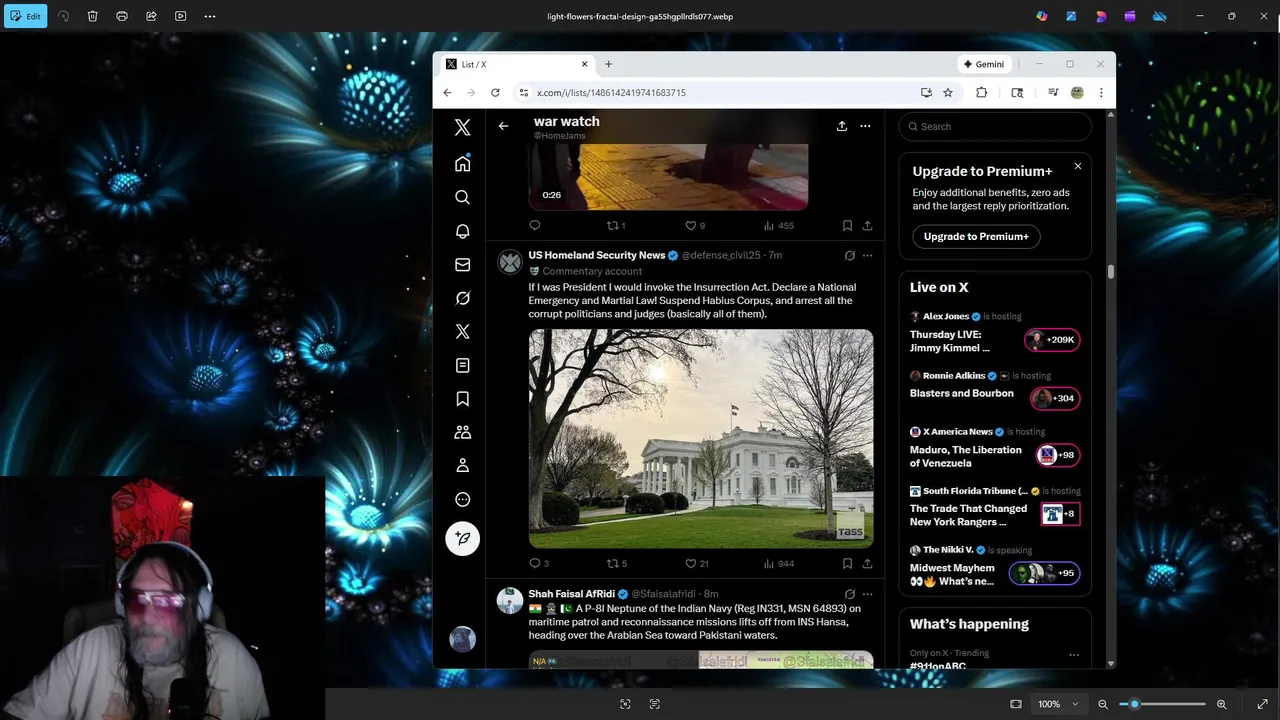
Task: Open Chrome extensions puzzle icon
Action: pos(981,92)
